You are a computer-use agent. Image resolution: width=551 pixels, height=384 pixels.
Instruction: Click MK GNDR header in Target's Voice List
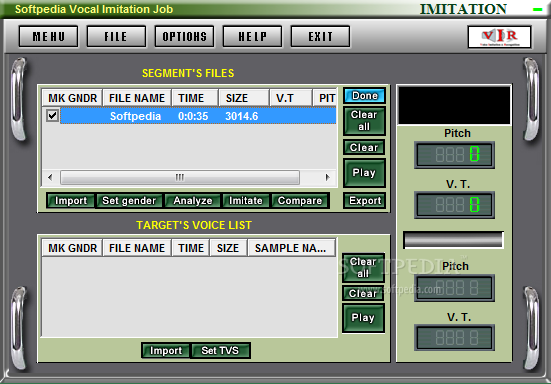click(x=72, y=248)
